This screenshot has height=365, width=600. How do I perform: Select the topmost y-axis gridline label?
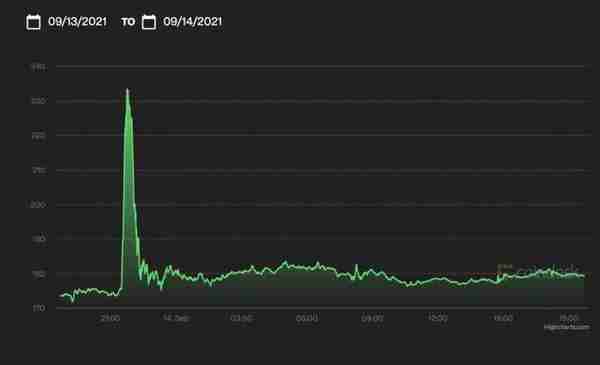pyautogui.click(x=38, y=67)
